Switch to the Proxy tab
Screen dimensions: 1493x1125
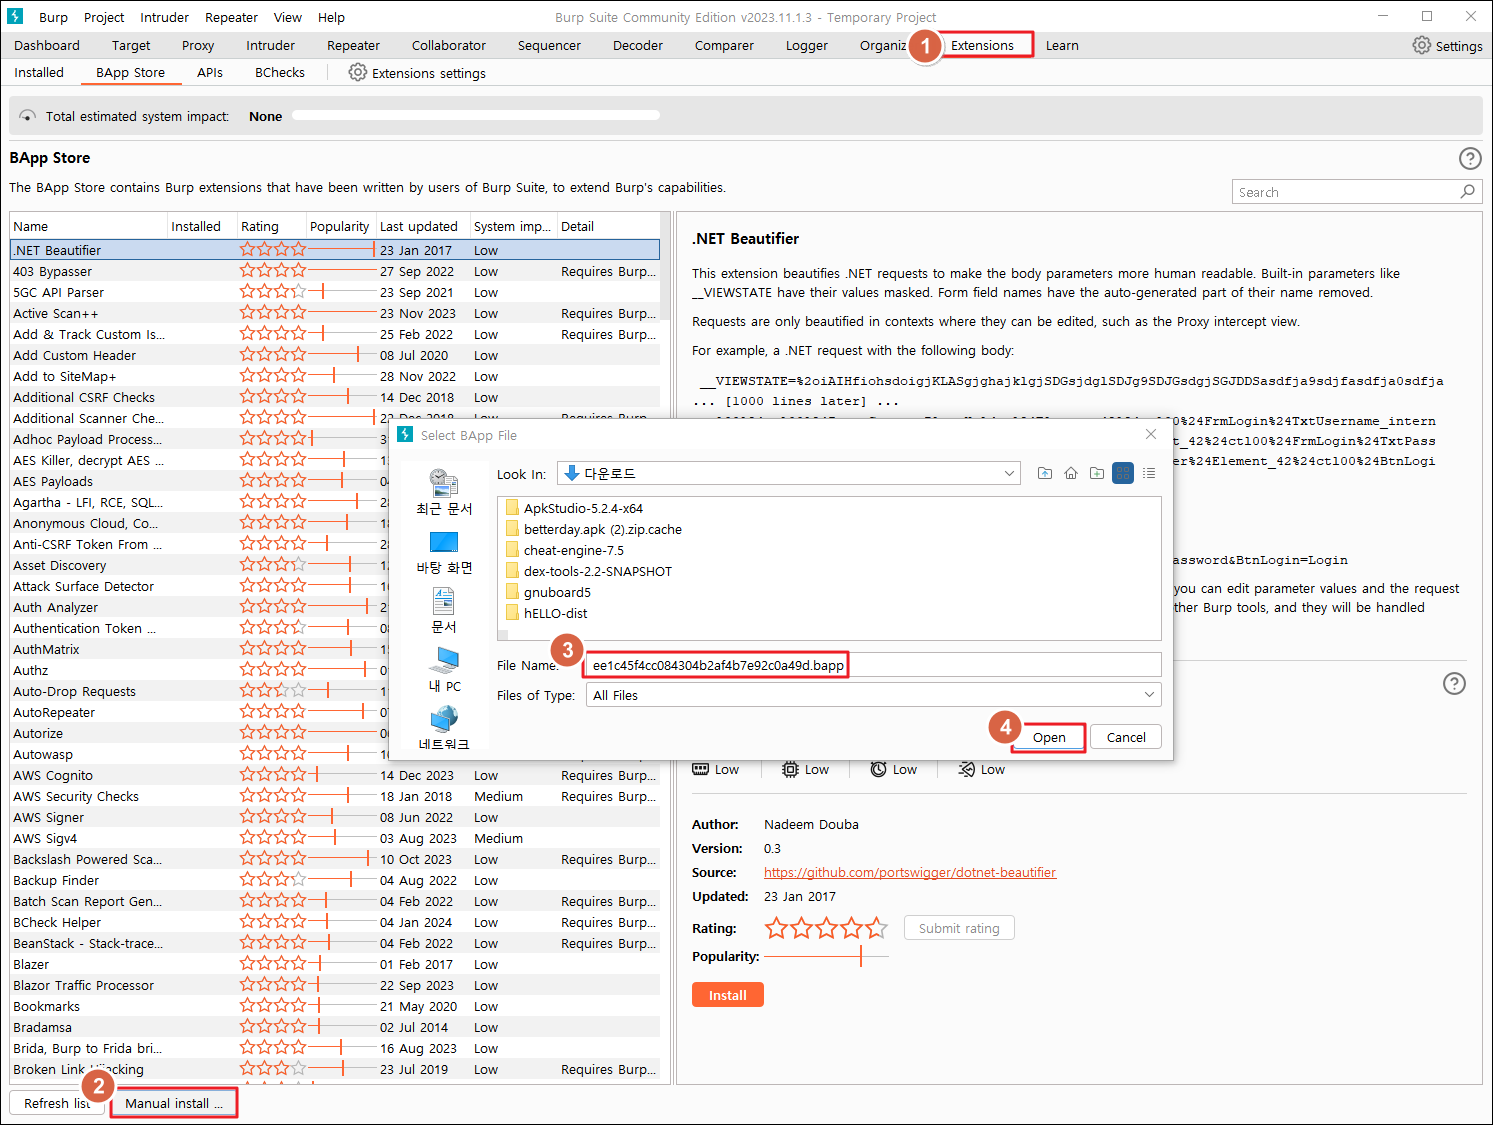pyautogui.click(x=198, y=45)
